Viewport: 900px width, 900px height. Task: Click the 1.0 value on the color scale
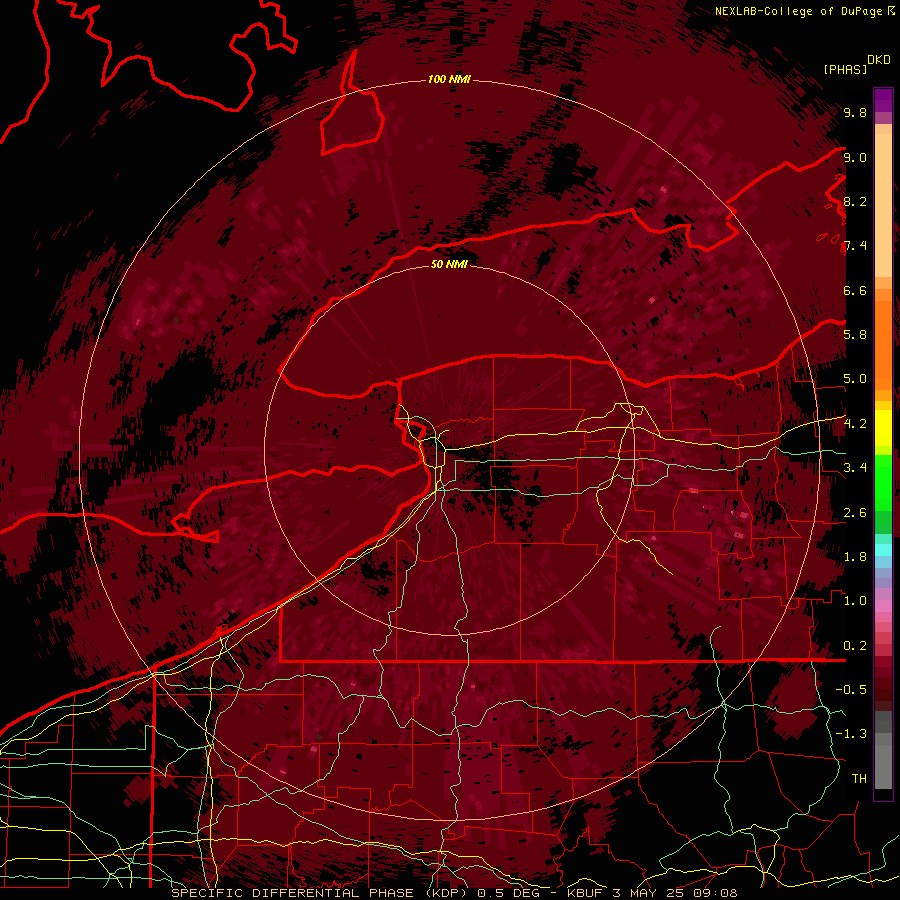click(x=855, y=600)
